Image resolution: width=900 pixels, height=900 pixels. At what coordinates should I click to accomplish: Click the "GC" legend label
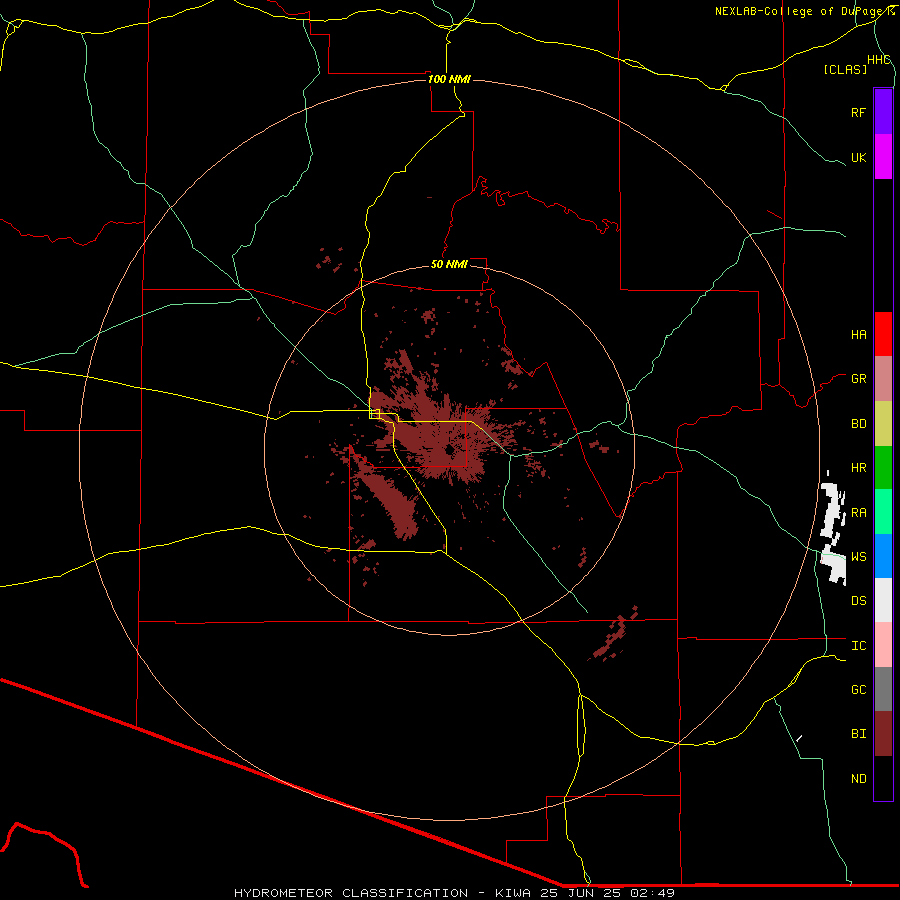859,690
